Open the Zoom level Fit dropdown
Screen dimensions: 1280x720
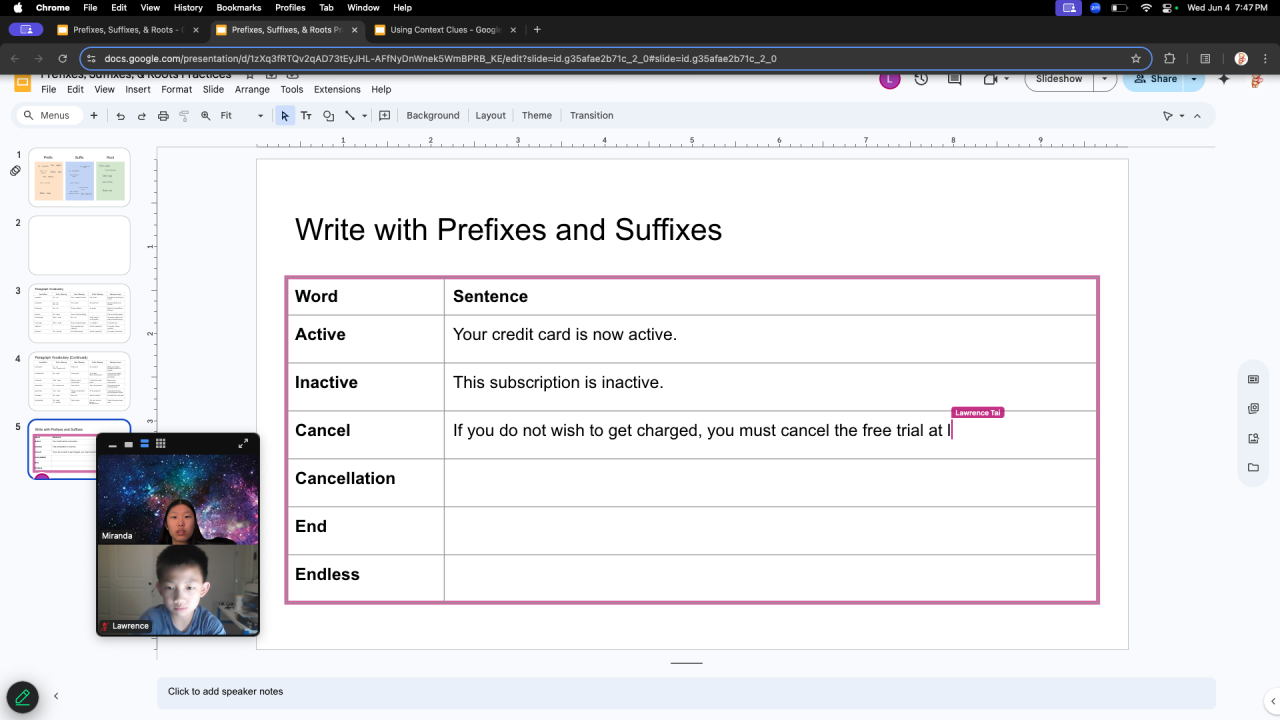click(x=242, y=116)
